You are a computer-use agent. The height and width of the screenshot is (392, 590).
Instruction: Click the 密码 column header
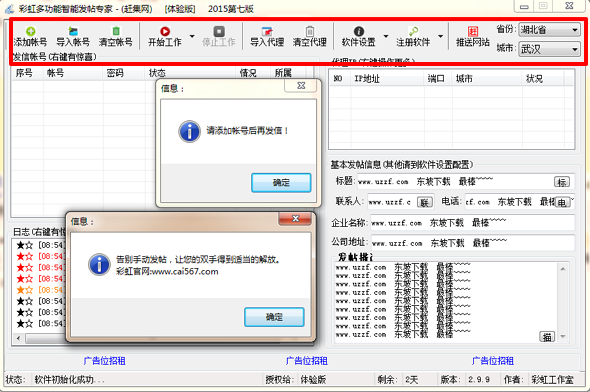pos(124,73)
